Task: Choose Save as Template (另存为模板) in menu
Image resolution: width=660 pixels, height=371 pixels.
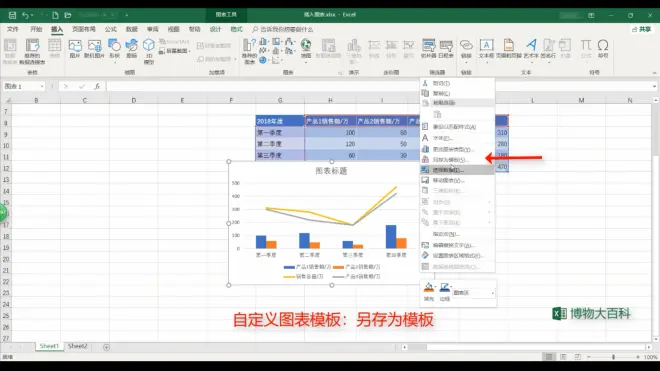Action: (x=457, y=160)
